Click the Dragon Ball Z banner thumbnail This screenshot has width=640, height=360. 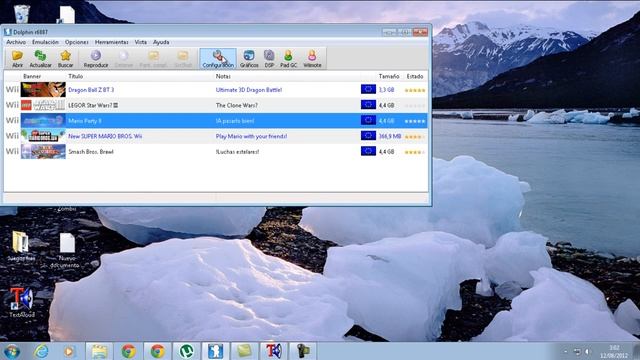coord(43,89)
